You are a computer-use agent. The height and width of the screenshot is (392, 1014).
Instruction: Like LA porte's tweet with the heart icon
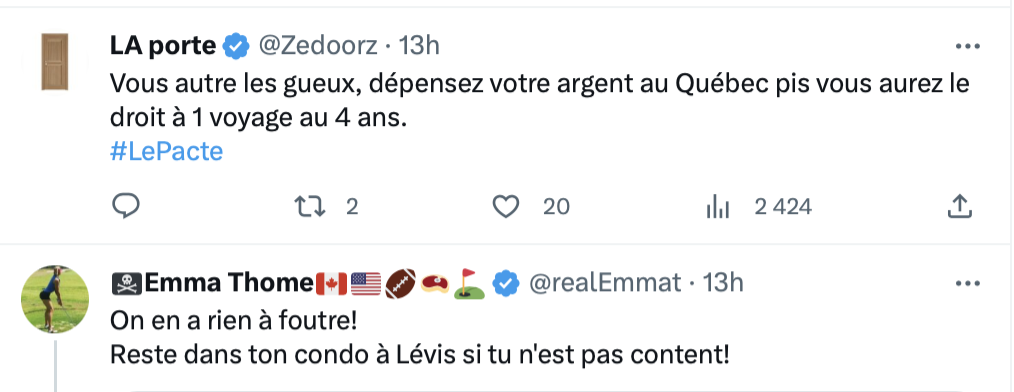(x=506, y=207)
